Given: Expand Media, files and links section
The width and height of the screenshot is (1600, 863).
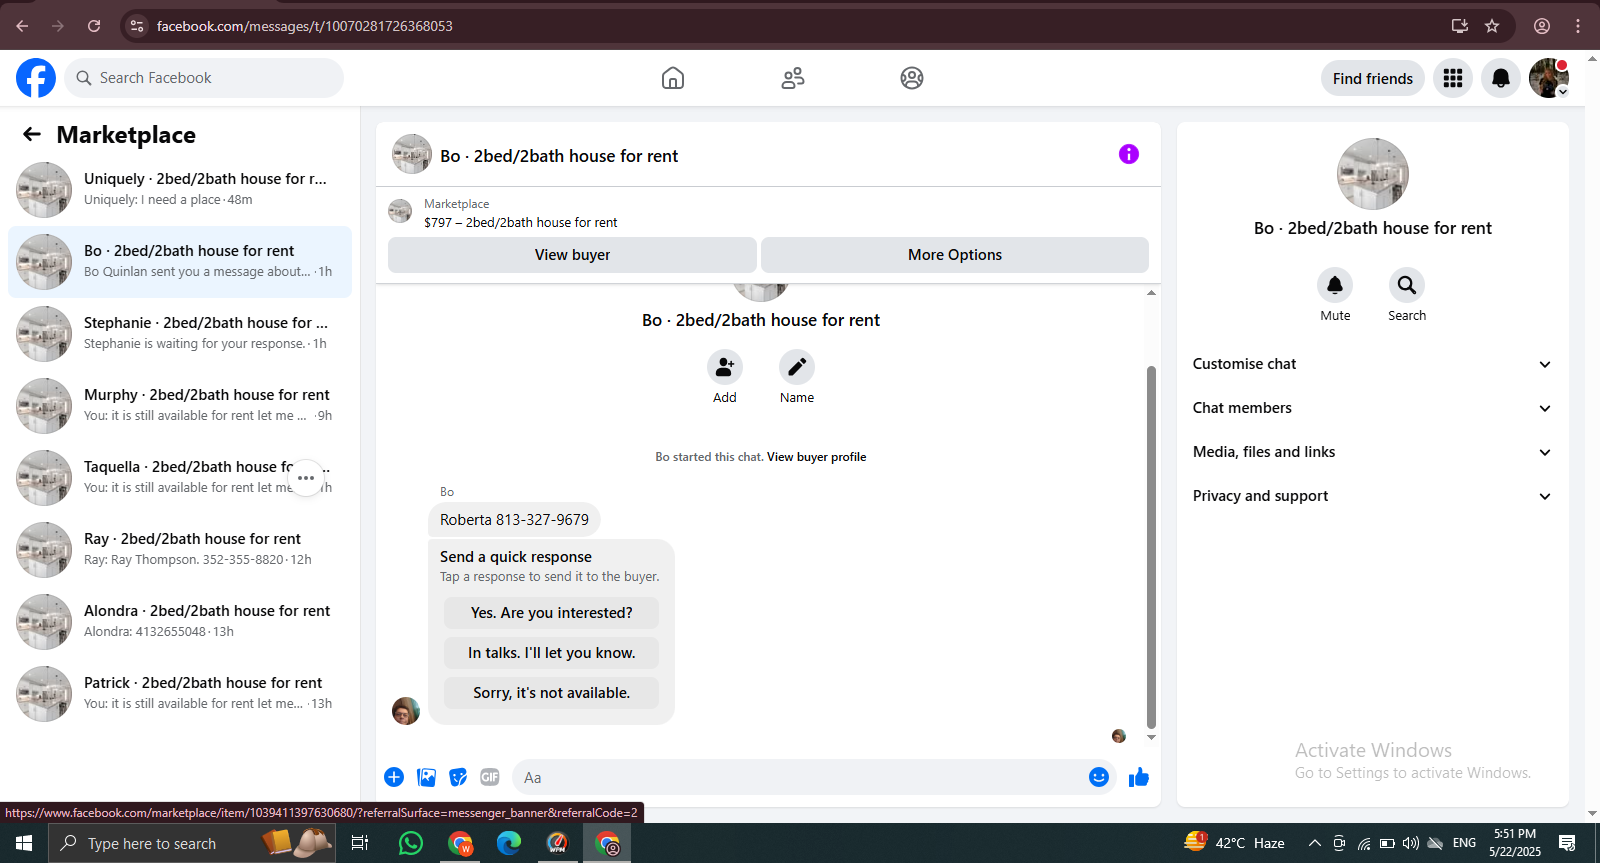Looking at the screenshot, I should (x=1372, y=452).
